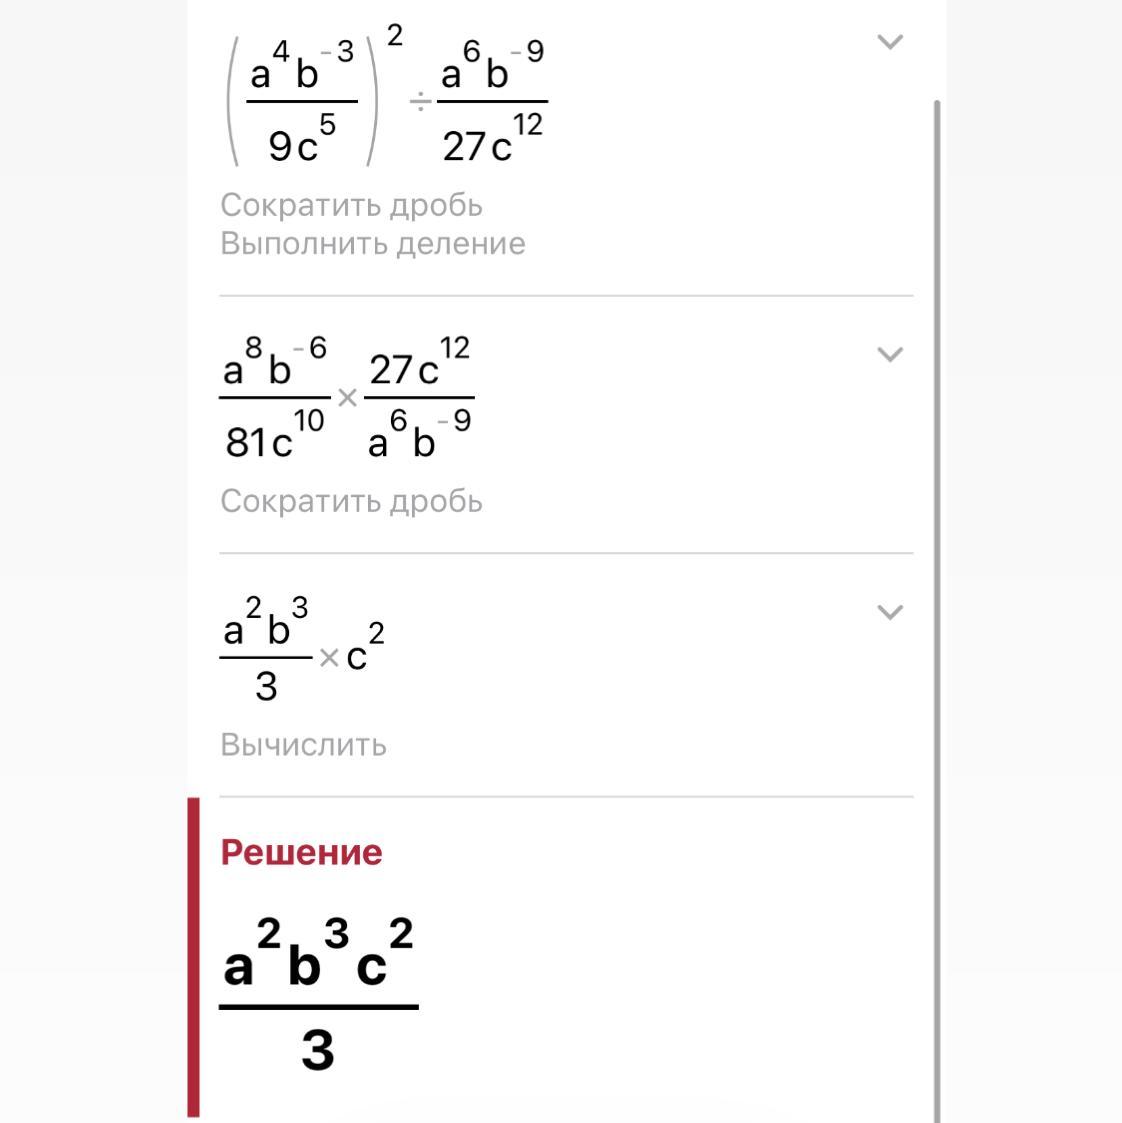Expand the step with 81c^10 denominator
Screen dimensions: 1122x1123
pyautogui.click(x=889, y=354)
